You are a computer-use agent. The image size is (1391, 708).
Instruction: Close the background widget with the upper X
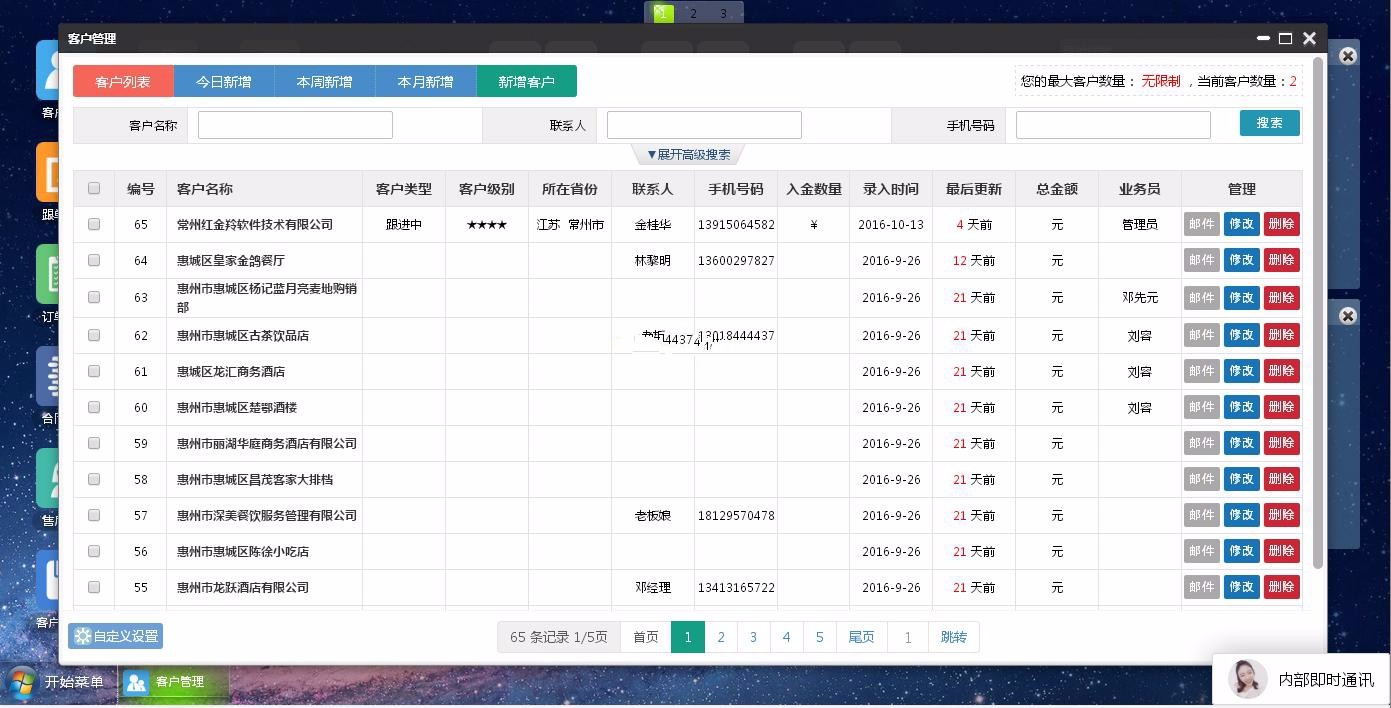1348,55
